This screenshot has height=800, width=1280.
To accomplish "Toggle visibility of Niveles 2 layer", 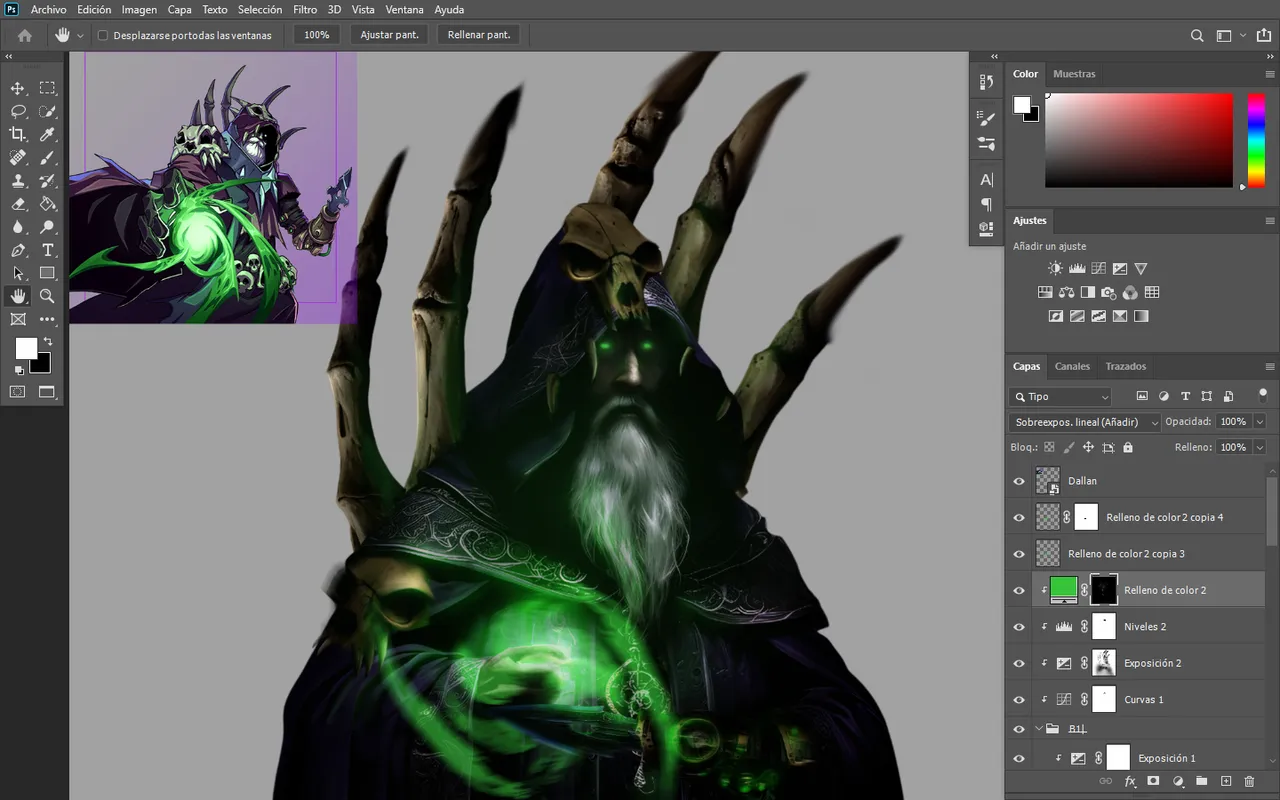I will (1019, 627).
